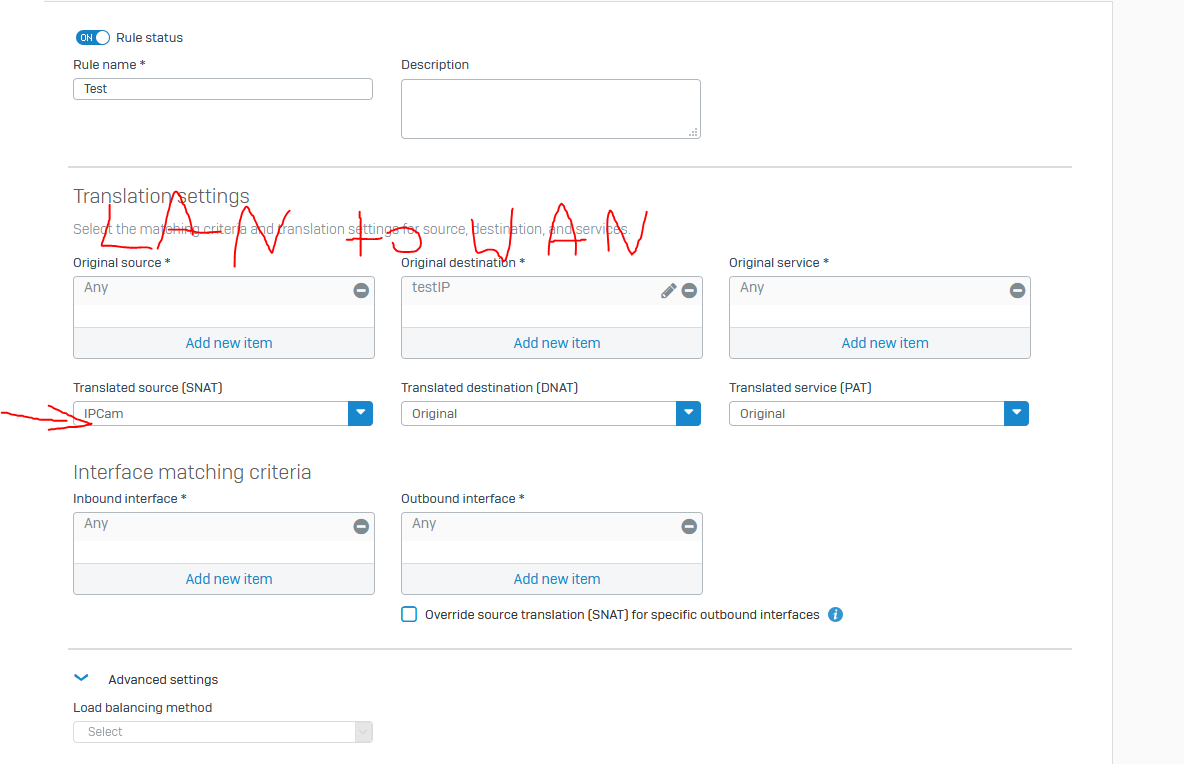Remove Any from Inbound interface list
This screenshot has width=1184, height=764.
pos(361,527)
